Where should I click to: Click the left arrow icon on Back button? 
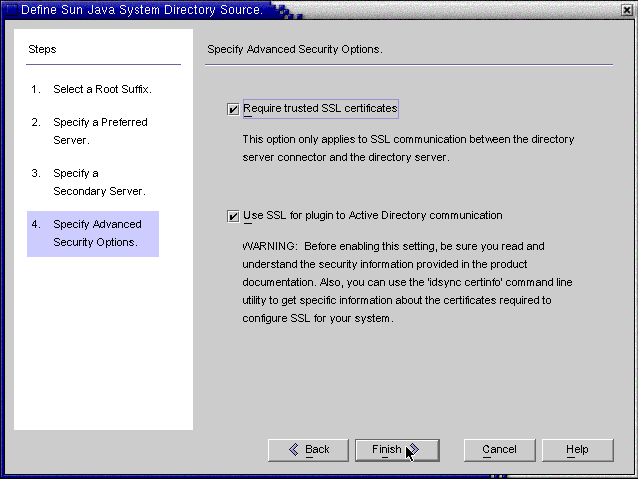point(293,449)
